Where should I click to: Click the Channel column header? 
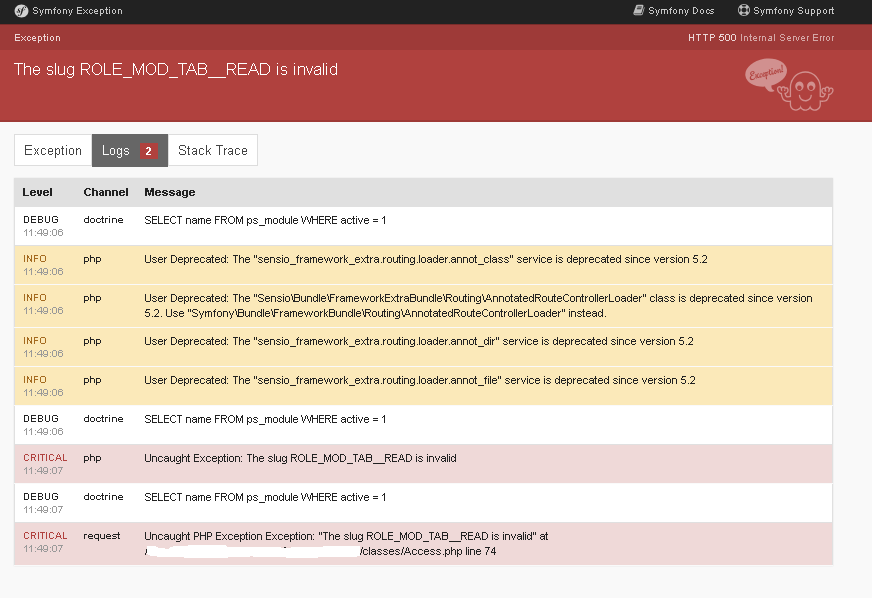[106, 192]
